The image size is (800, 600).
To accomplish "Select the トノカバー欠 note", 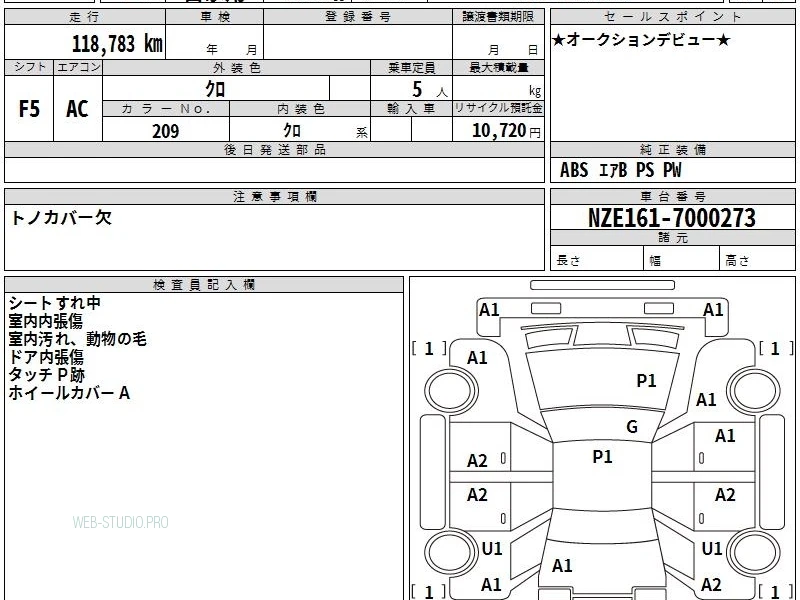I will 61,218.
